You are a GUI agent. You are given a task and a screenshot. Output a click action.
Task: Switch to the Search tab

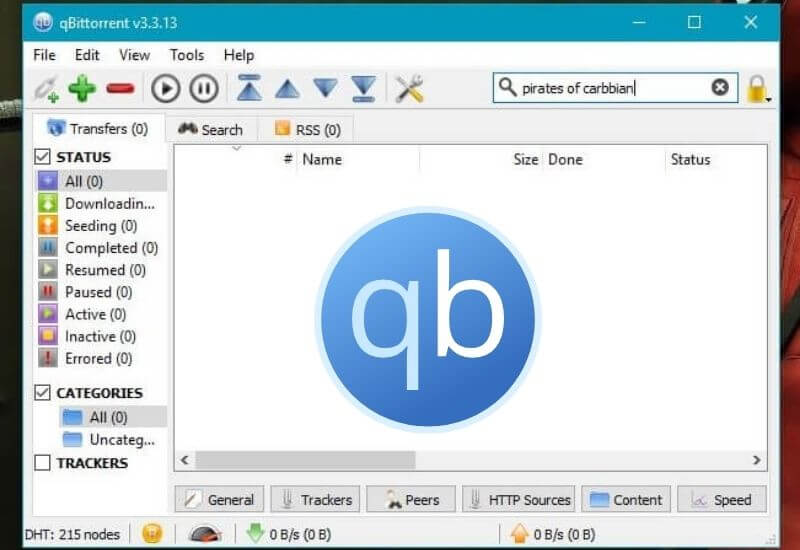(210, 129)
